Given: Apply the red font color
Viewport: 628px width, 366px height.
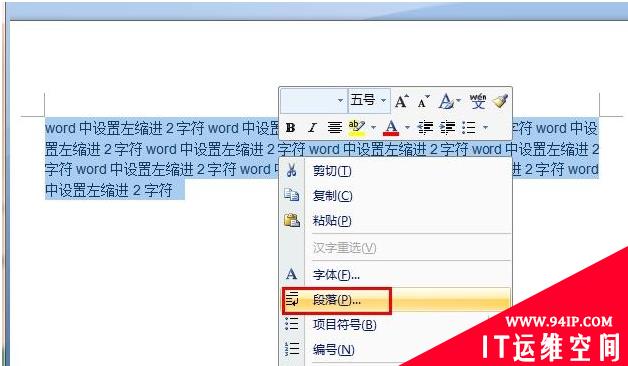Looking at the screenshot, I should 391,128.
